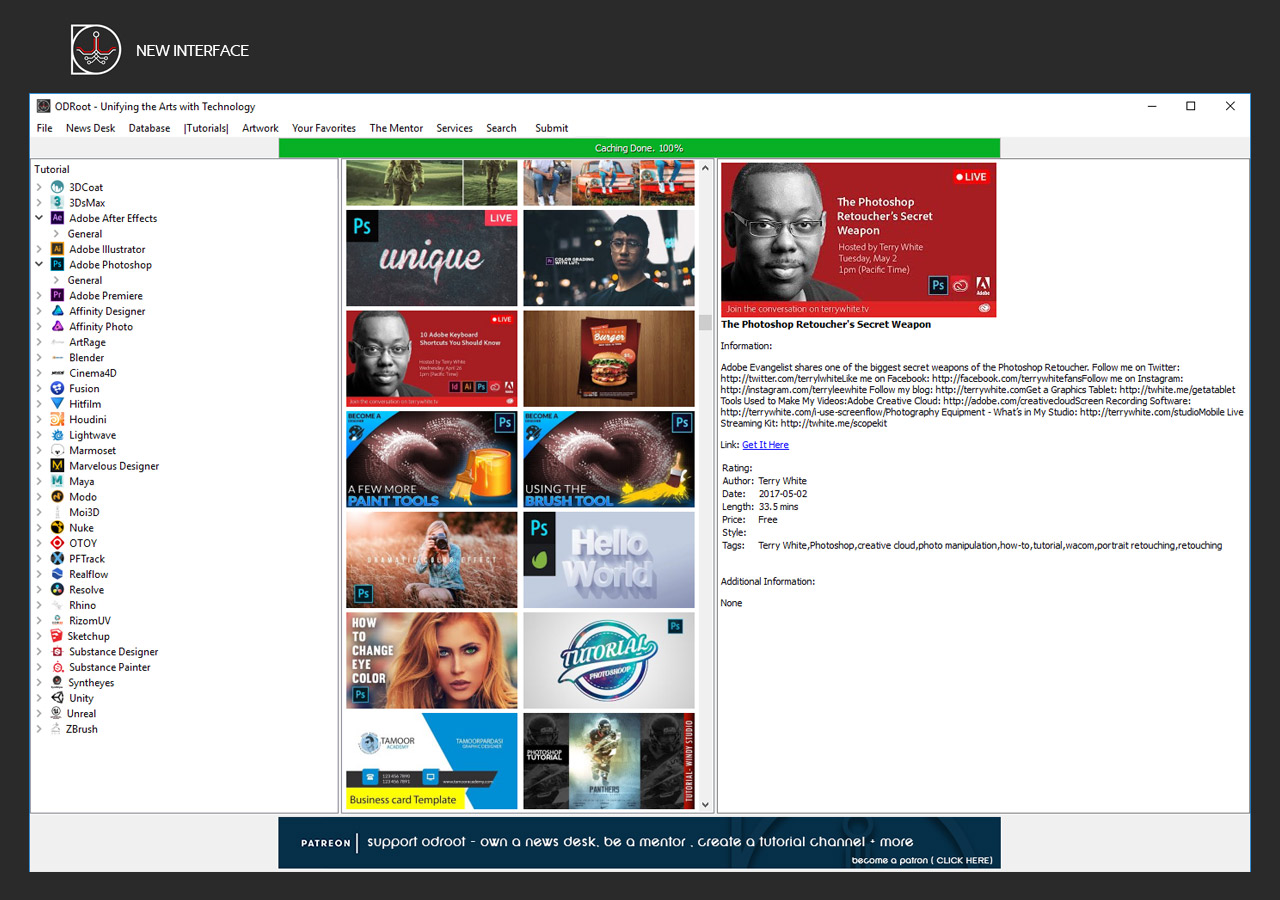Expand the Maya tree node
Image resolution: width=1280 pixels, height=900 pixels.
click(39, 482)
